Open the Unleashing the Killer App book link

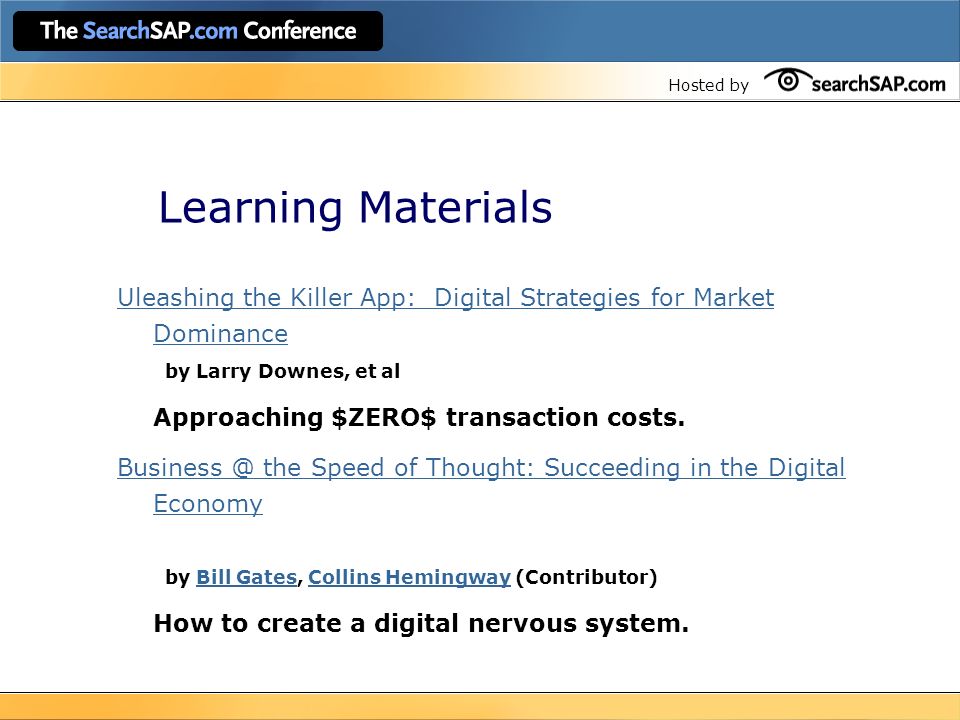(x=445, y=315)
